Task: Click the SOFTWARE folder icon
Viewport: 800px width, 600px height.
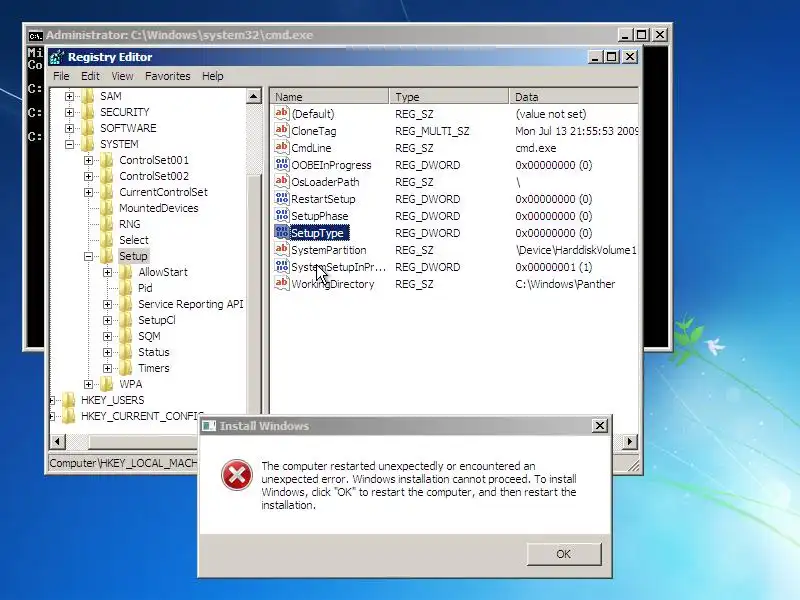Action: (x=88, y=128)
